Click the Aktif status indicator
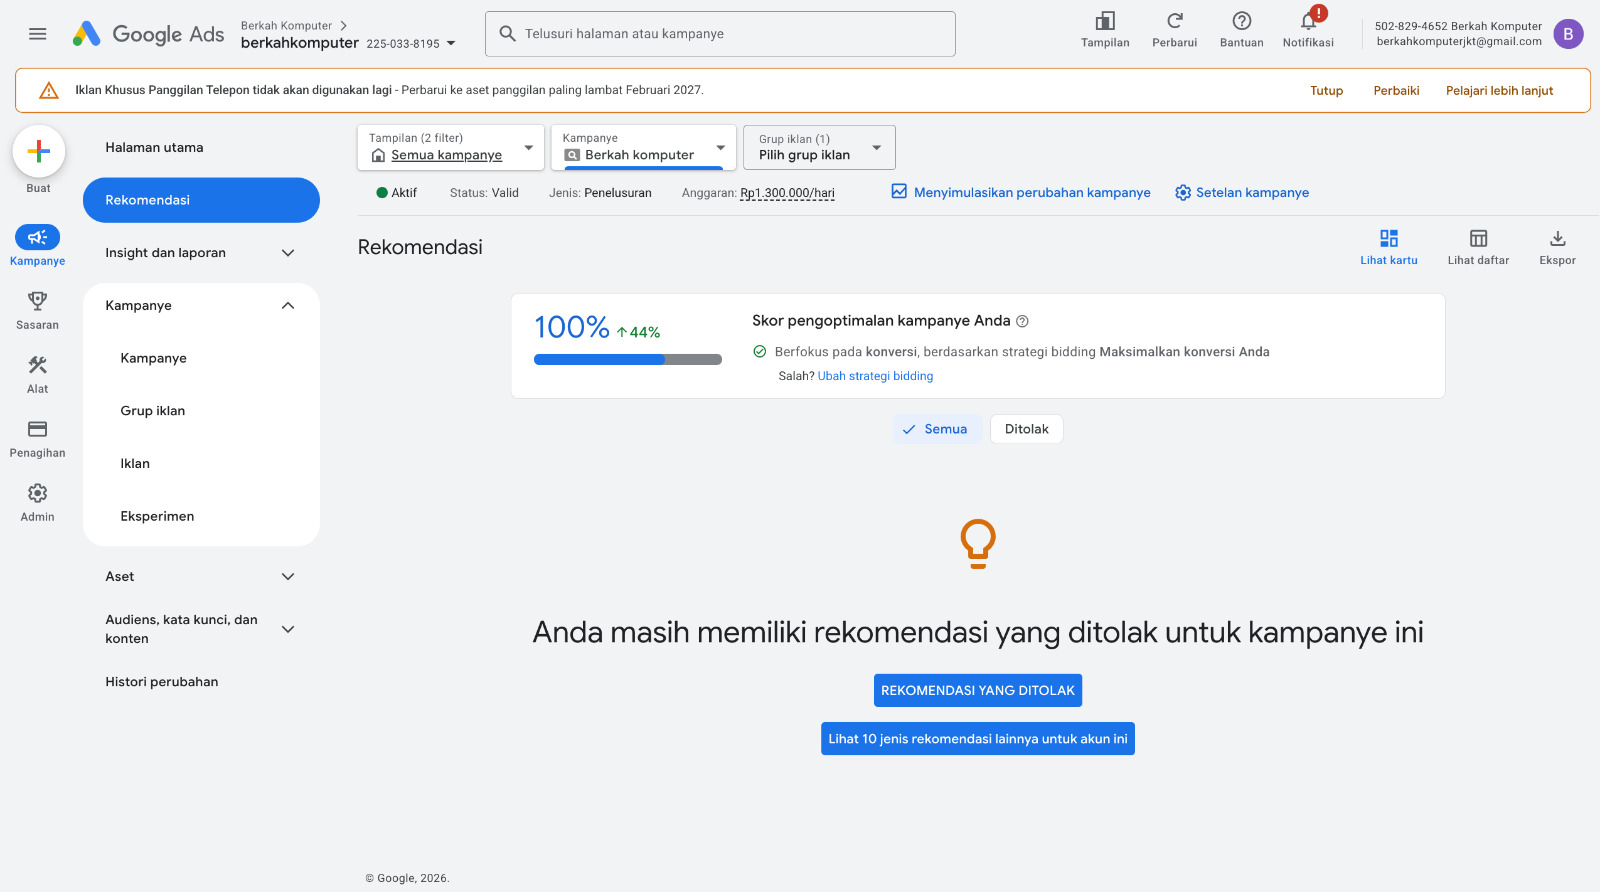This screenshot has height=892, width=1600. [x=397, y=193]
